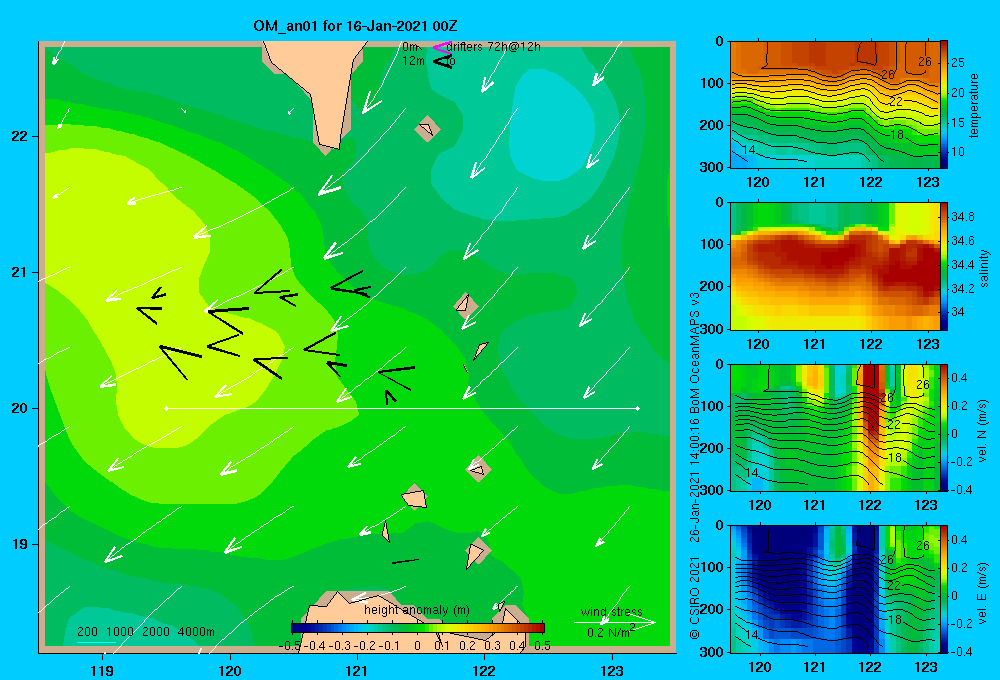Click the 'BoM OceanMAPS v3' vertical text
The width and height of the screenshot is (1000, 680).
tap(695, 352)
